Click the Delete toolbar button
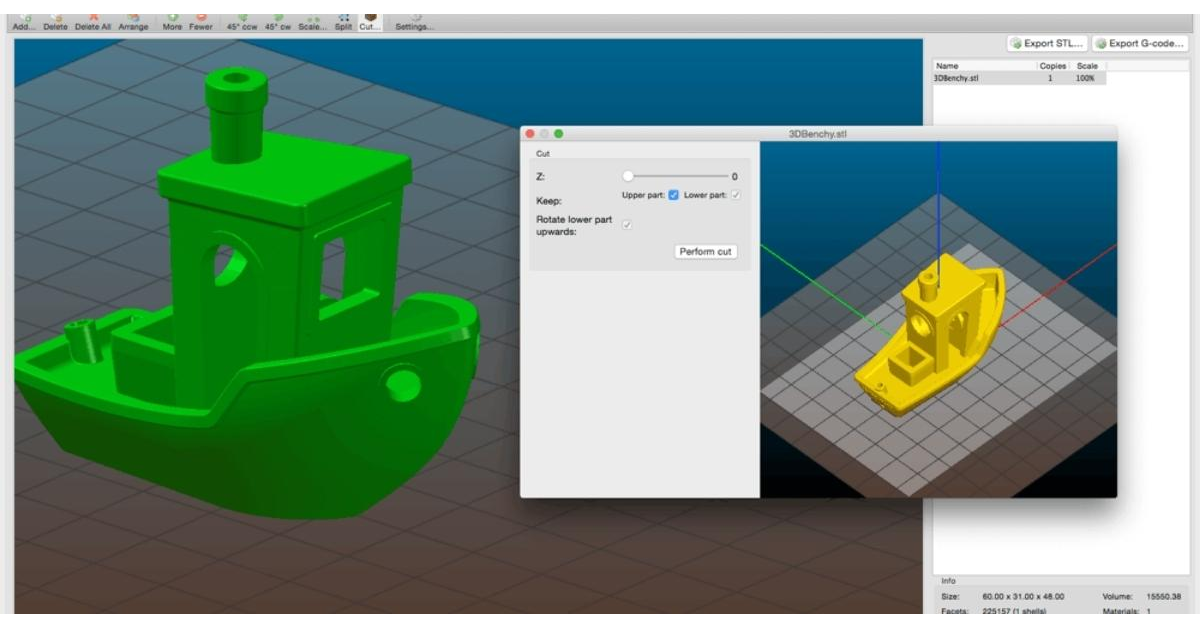The width and height of the screenshot is (1200, 628). 55,23
